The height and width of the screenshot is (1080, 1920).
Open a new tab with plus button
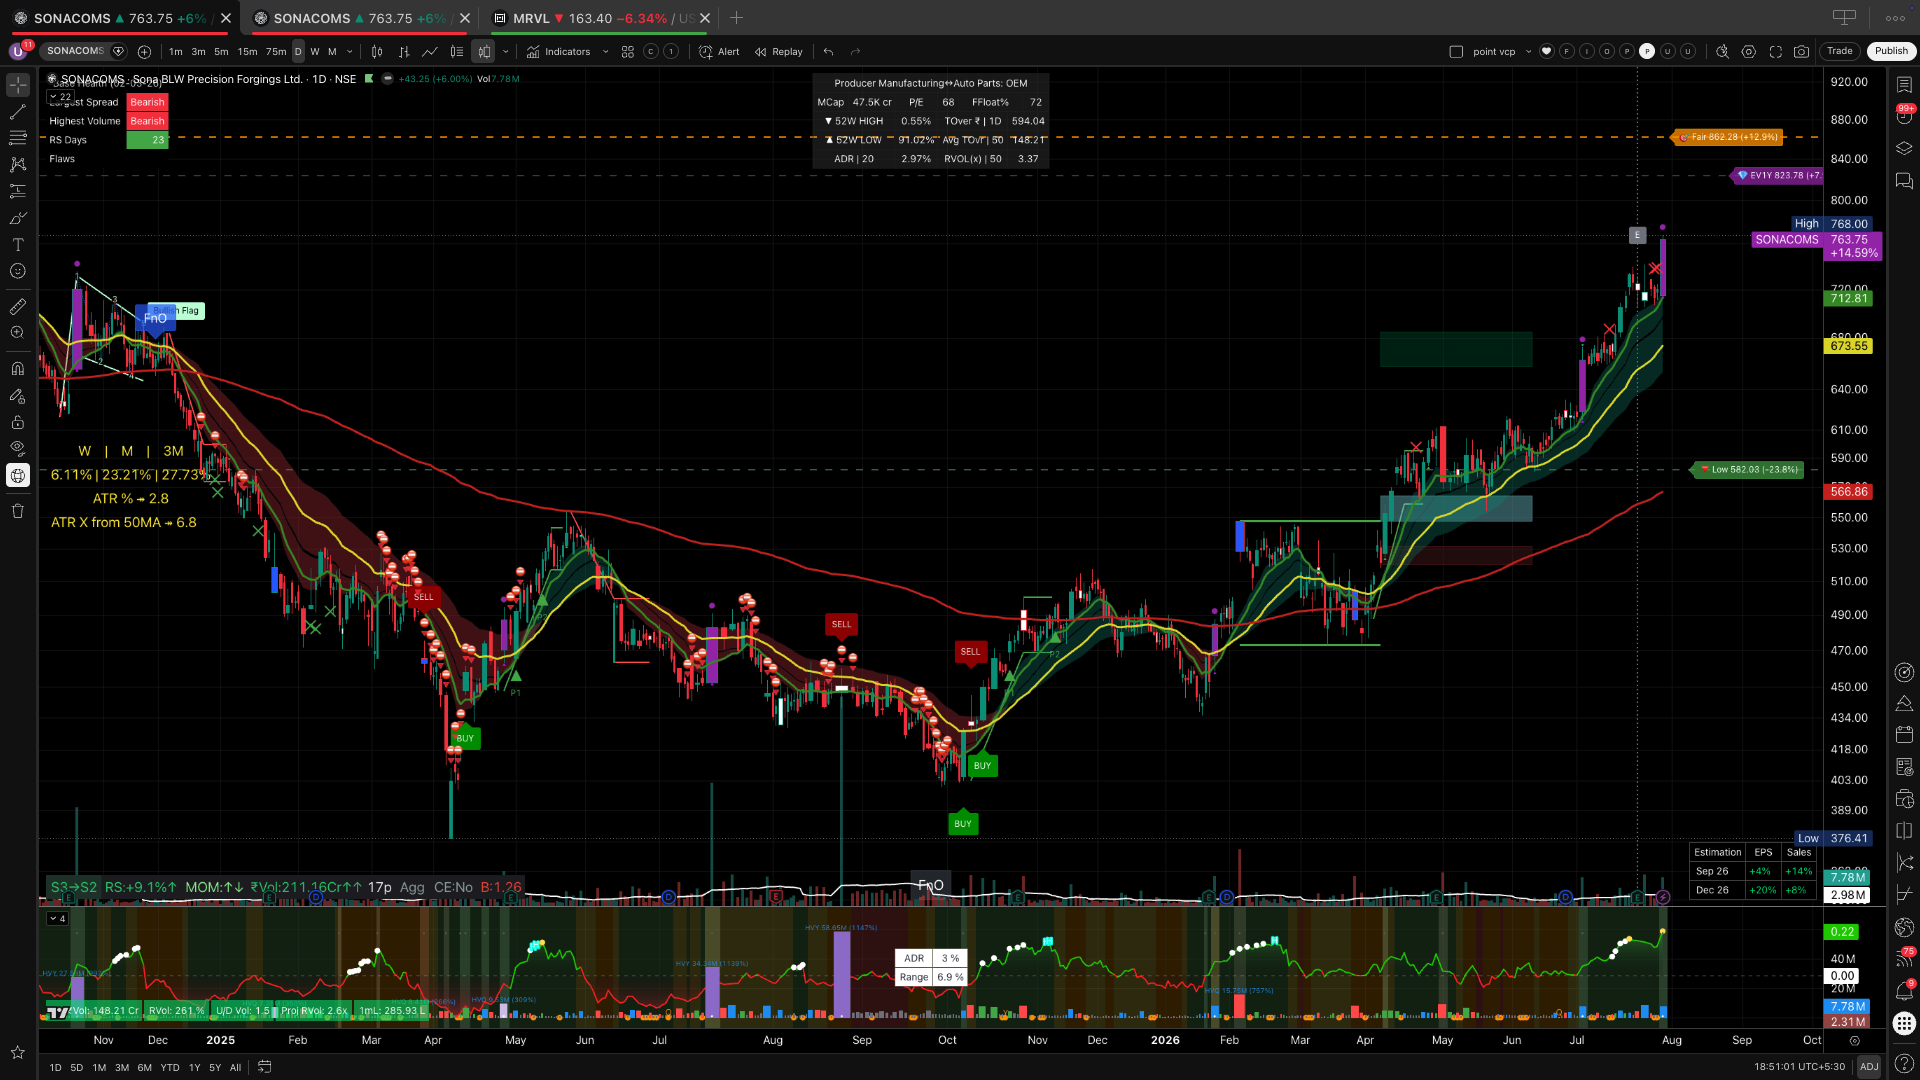tap(737, 18)
